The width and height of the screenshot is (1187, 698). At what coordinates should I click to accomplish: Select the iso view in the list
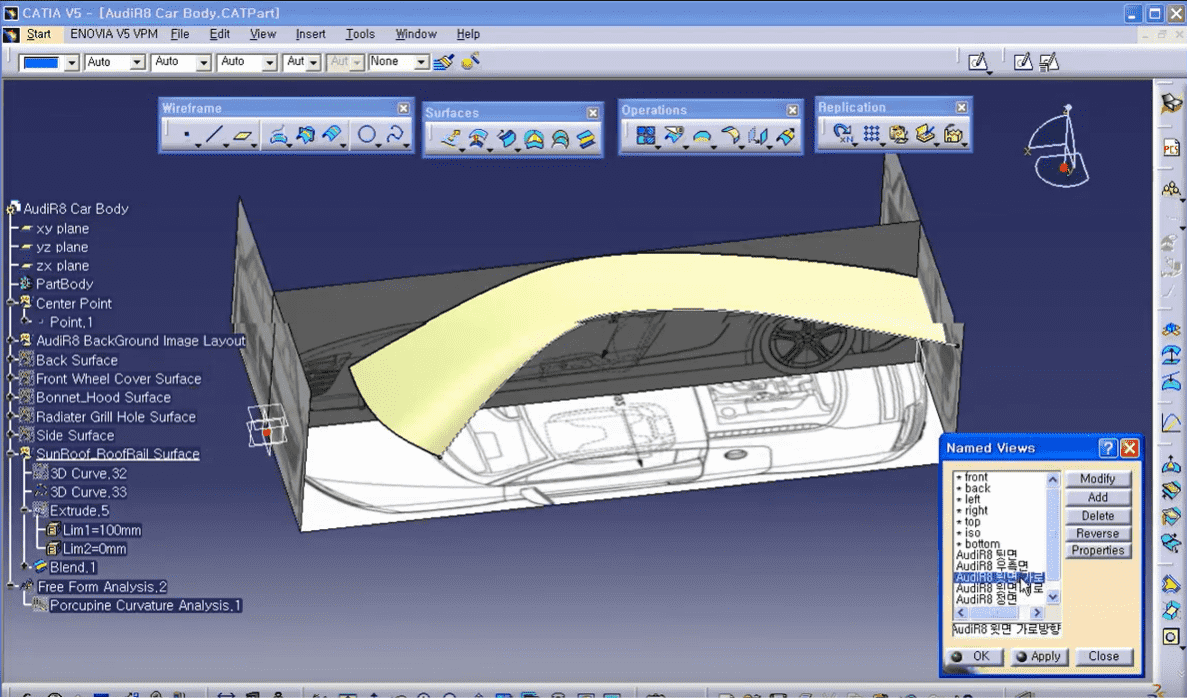pyautogui.click(x=973, y=533)
